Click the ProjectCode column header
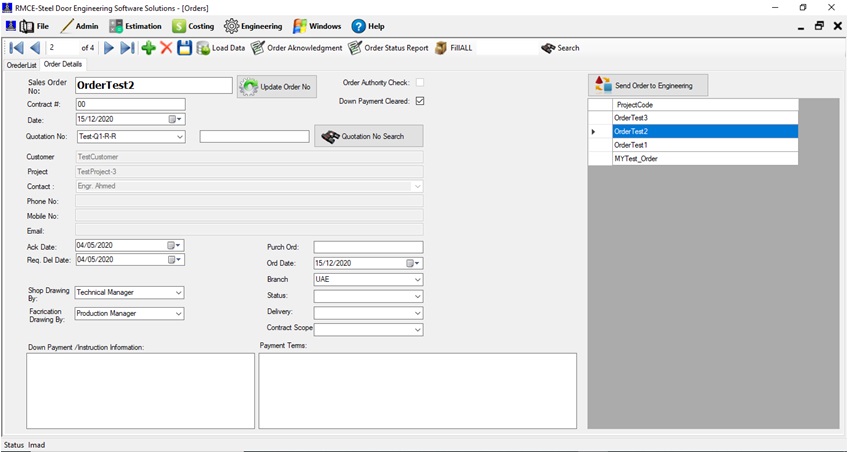848x452 pixels. click(x=705, y=105)
